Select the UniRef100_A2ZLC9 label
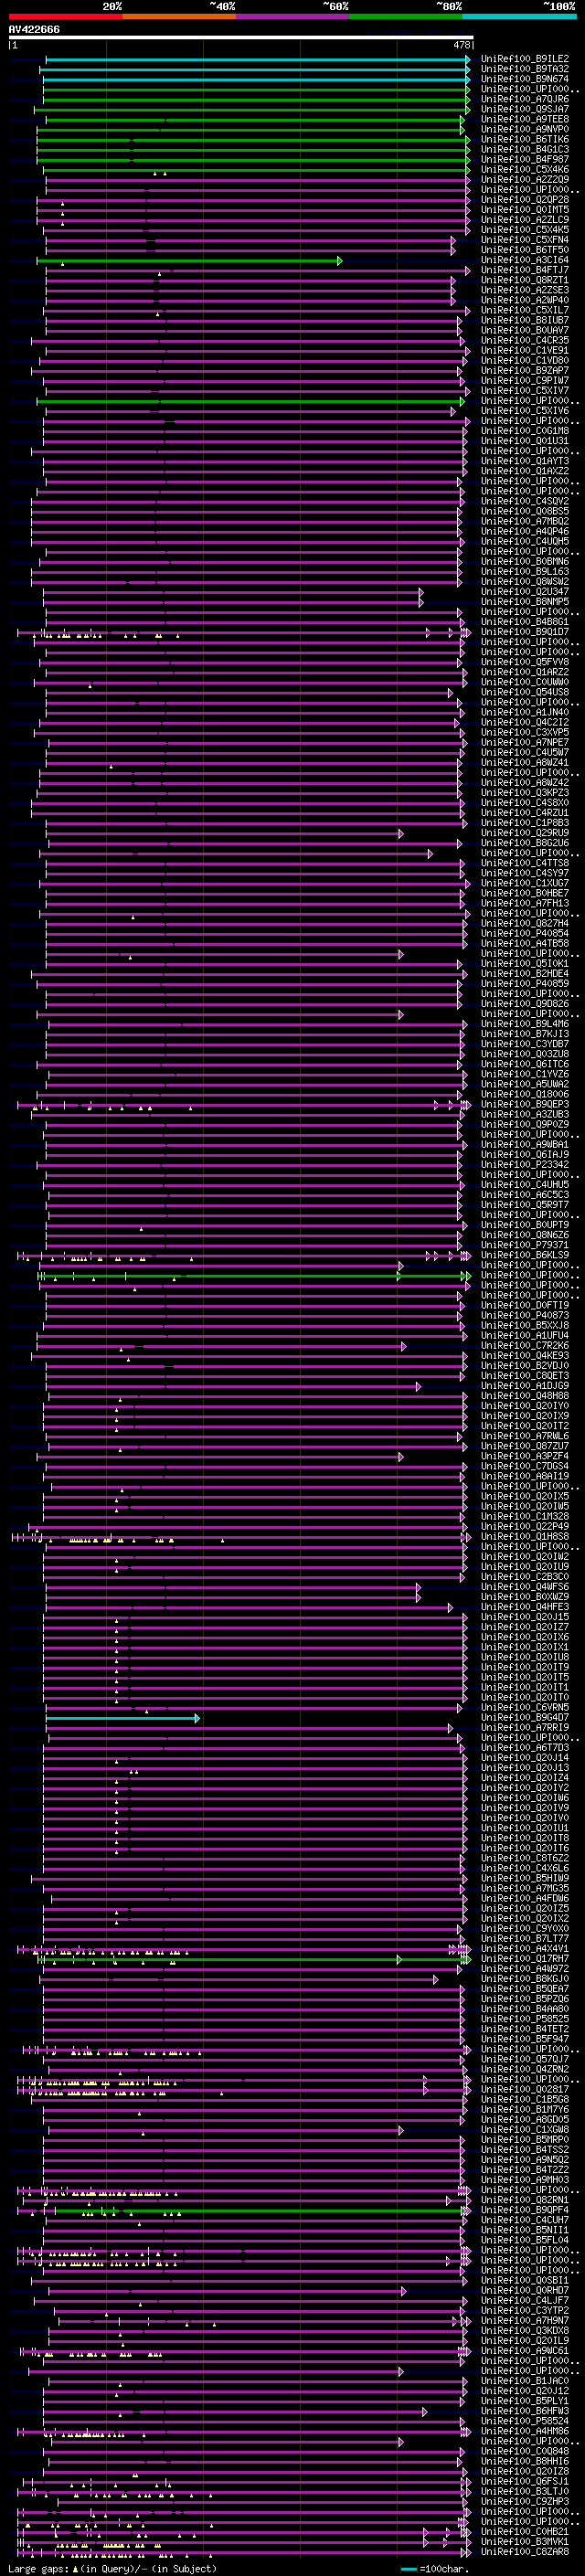Viewport: 585px width, 2576px height. (x=525, y=220)
